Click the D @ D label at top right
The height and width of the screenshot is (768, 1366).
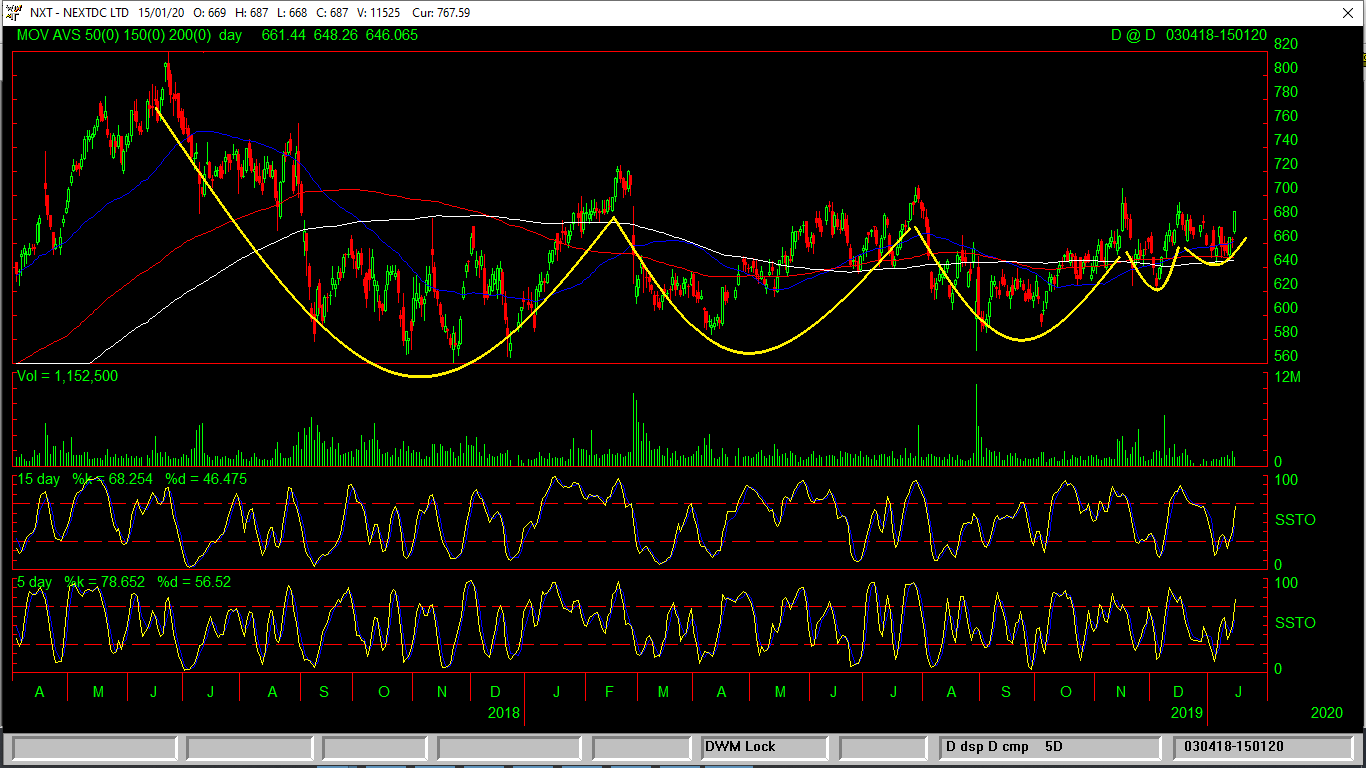1133,35
